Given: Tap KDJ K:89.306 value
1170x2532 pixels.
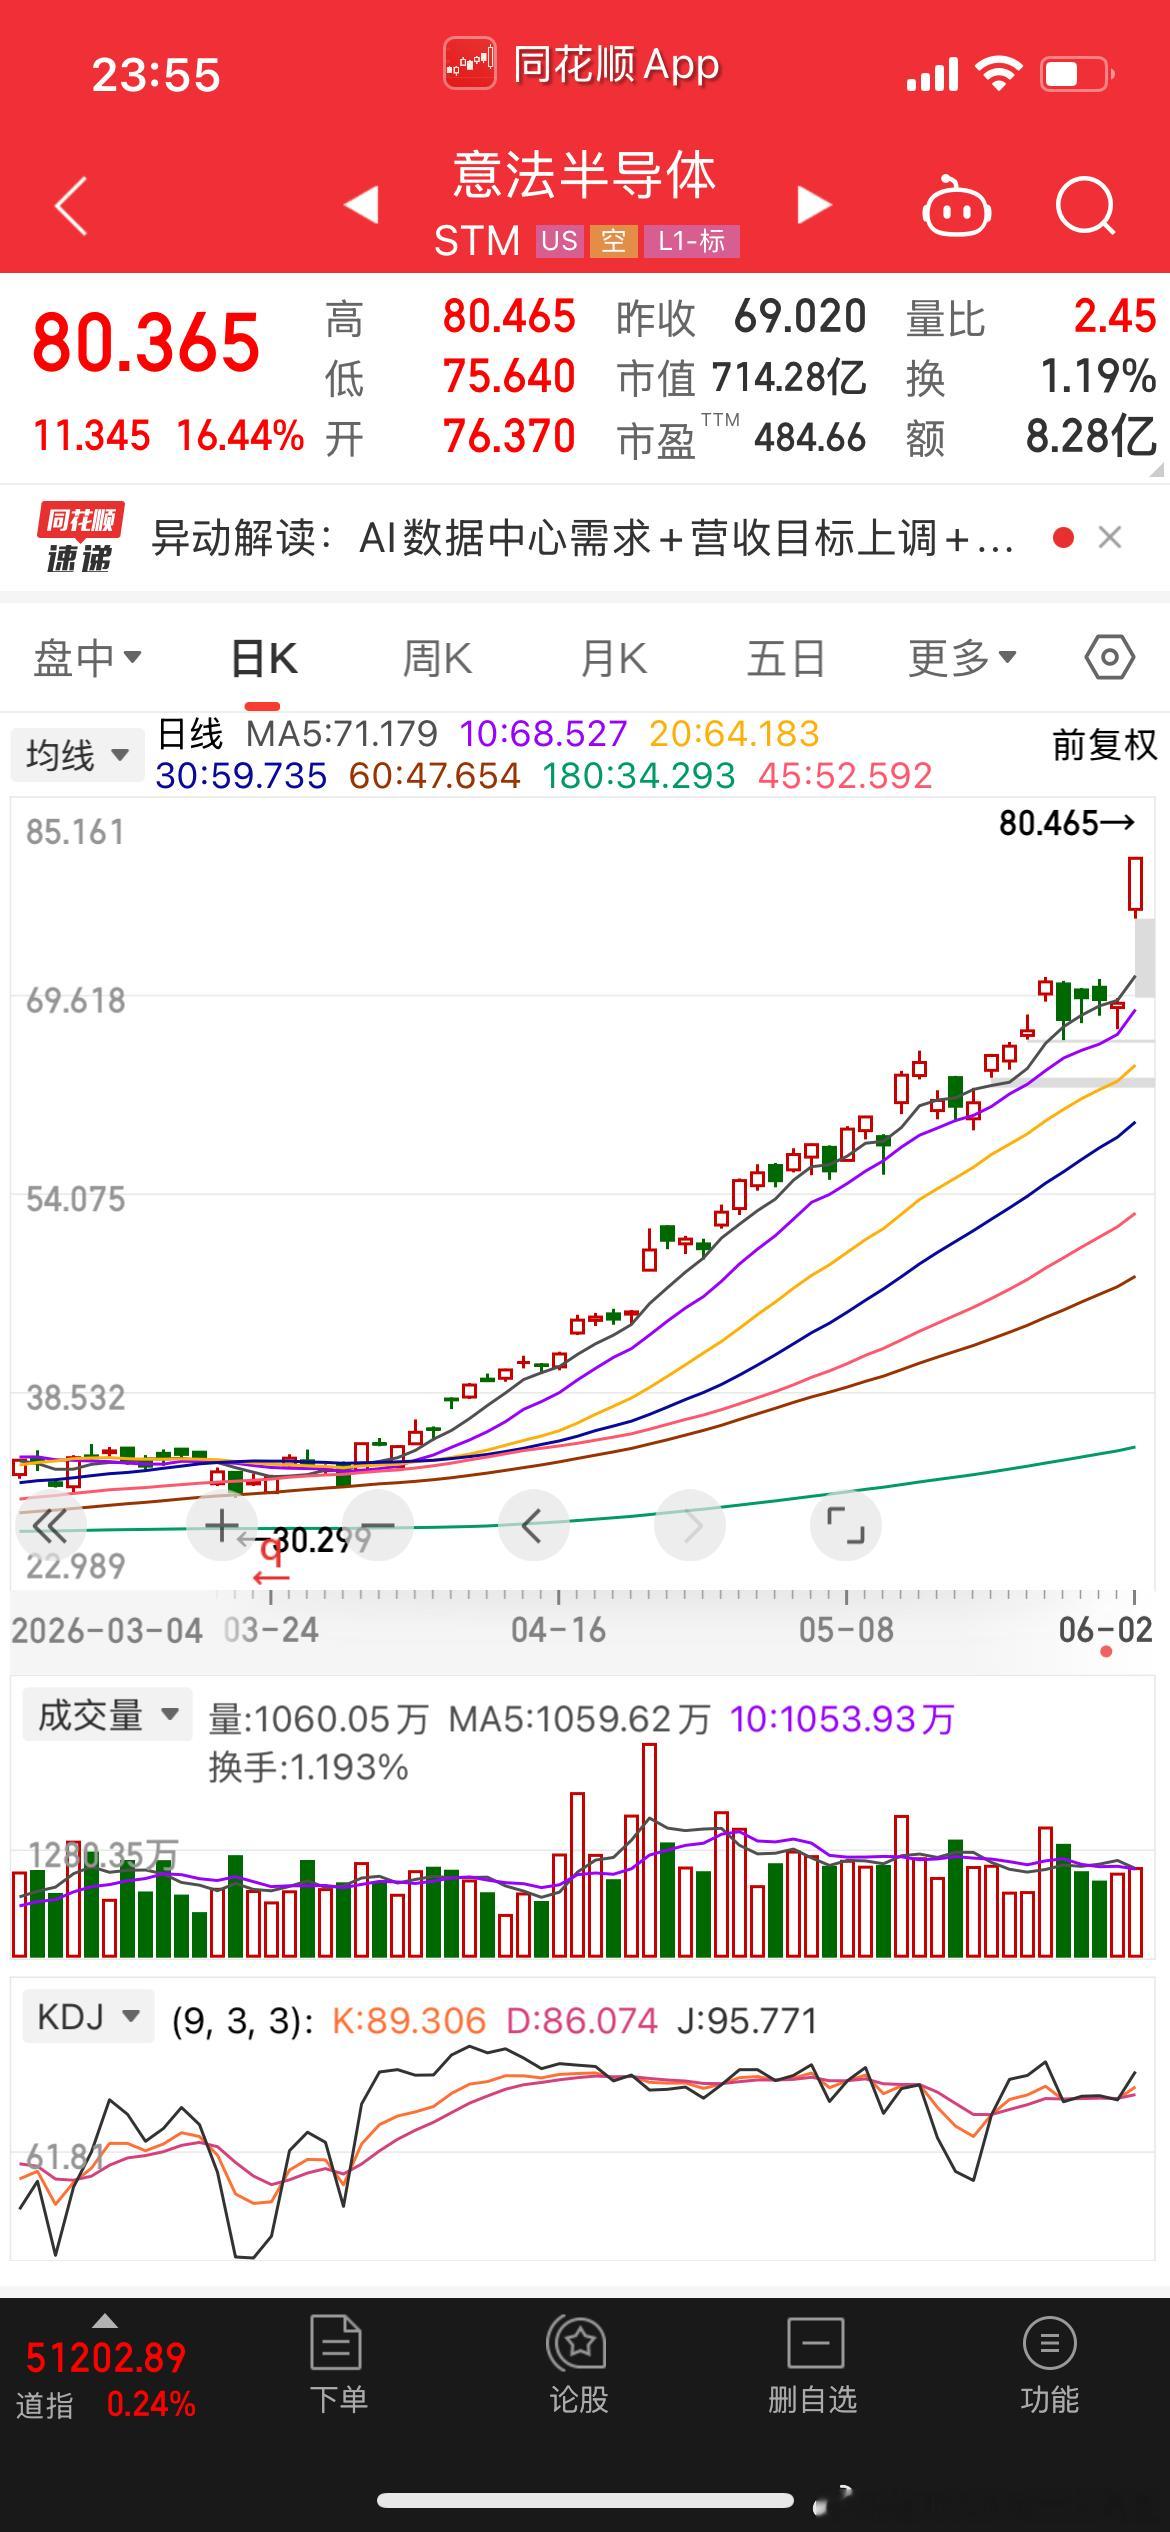Looking at the screenshot, I should pyautogui.click(x=409, y=2021).
